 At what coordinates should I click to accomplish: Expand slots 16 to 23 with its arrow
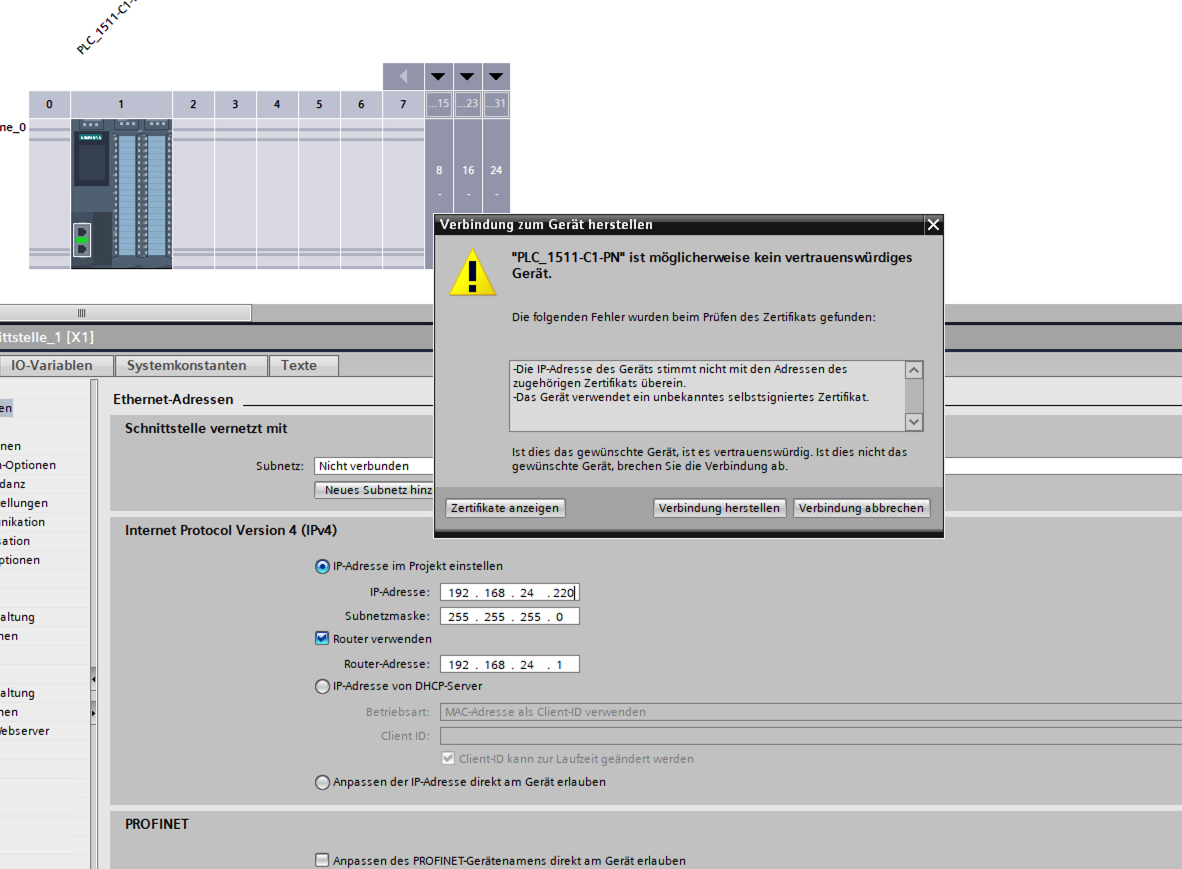coord(467,76)
